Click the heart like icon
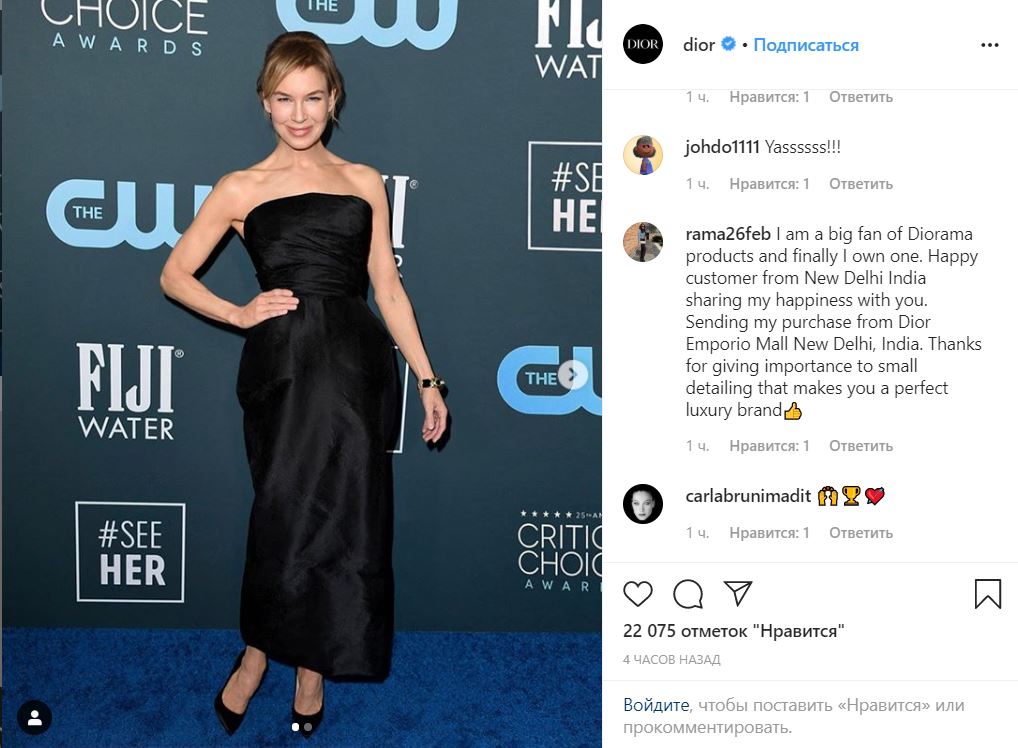1018x748 pixels. (x=638, y=593)
